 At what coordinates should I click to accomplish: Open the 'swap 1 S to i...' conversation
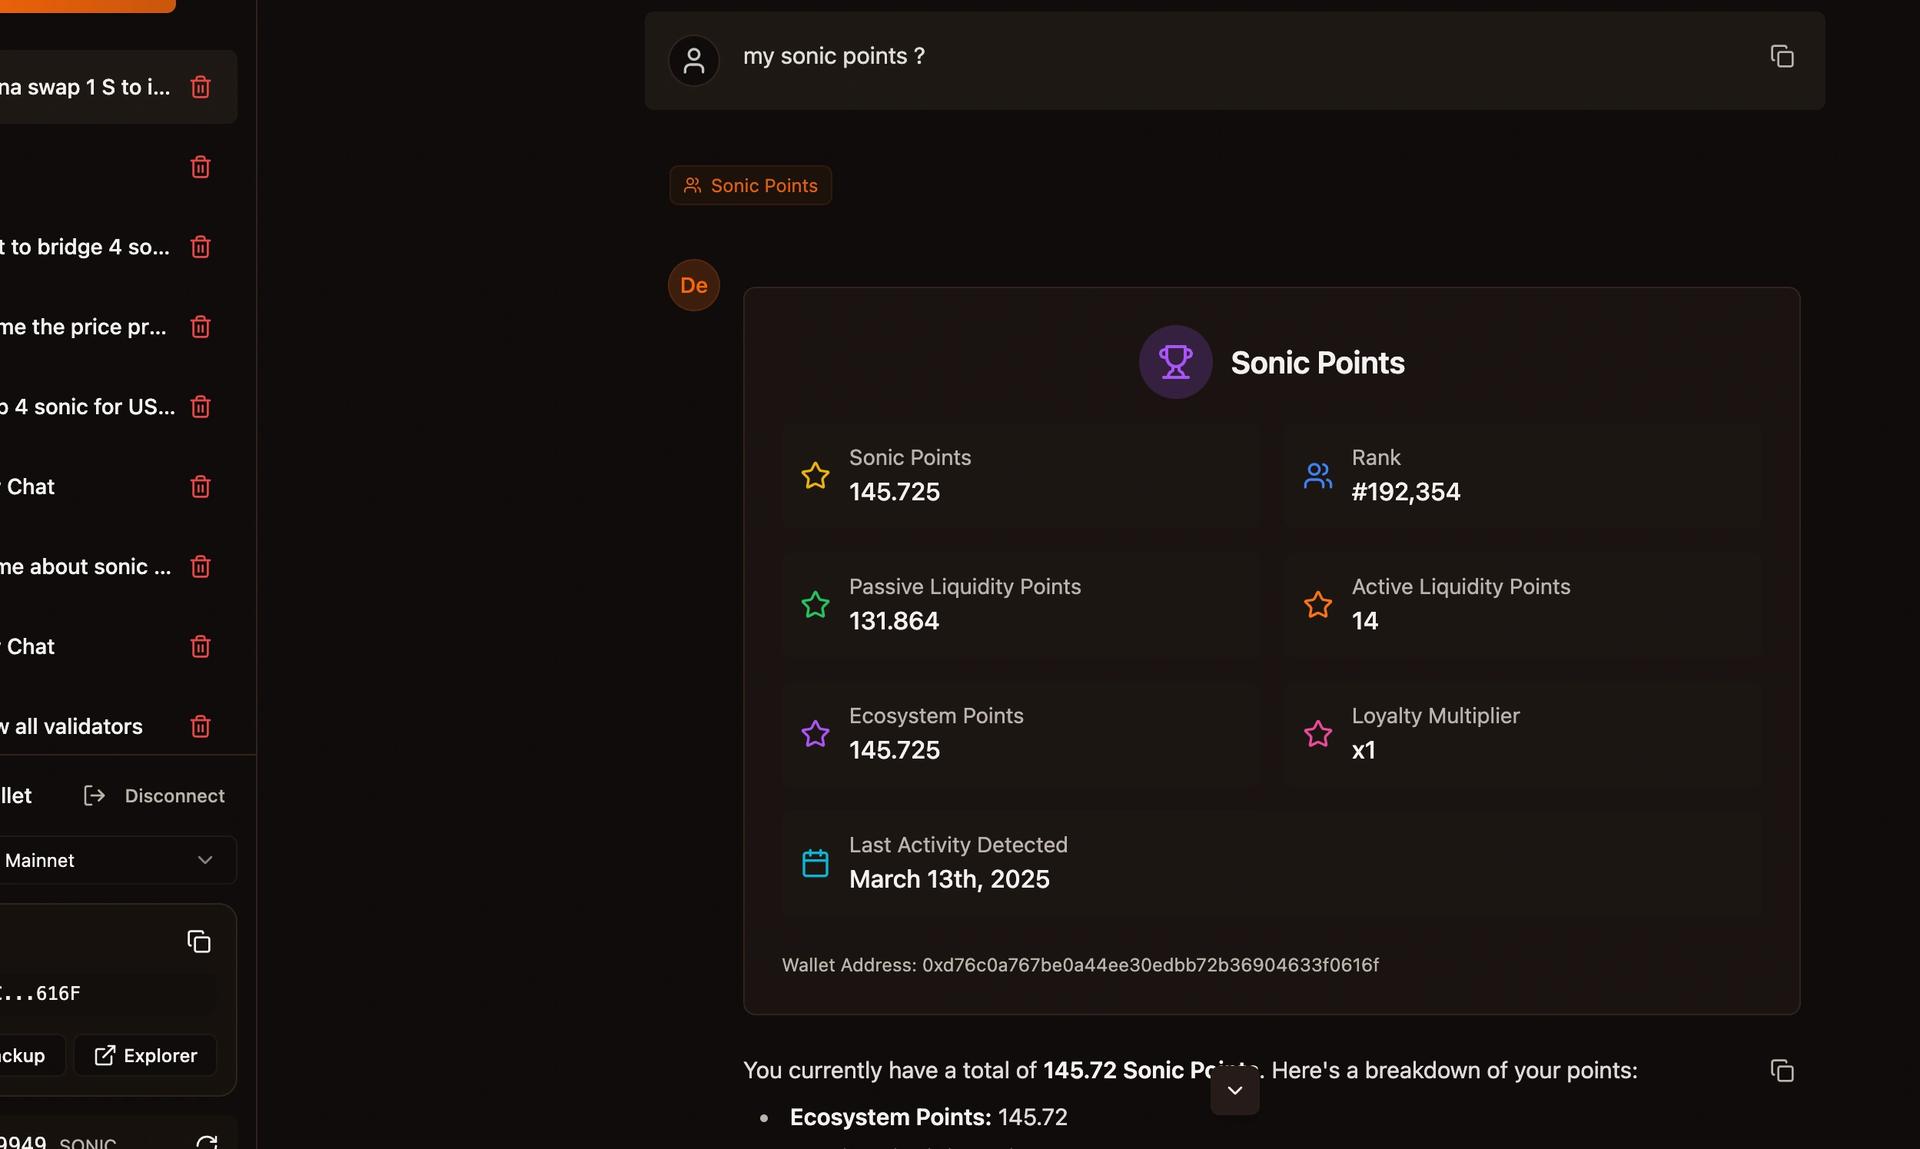[x=85, y=87]
